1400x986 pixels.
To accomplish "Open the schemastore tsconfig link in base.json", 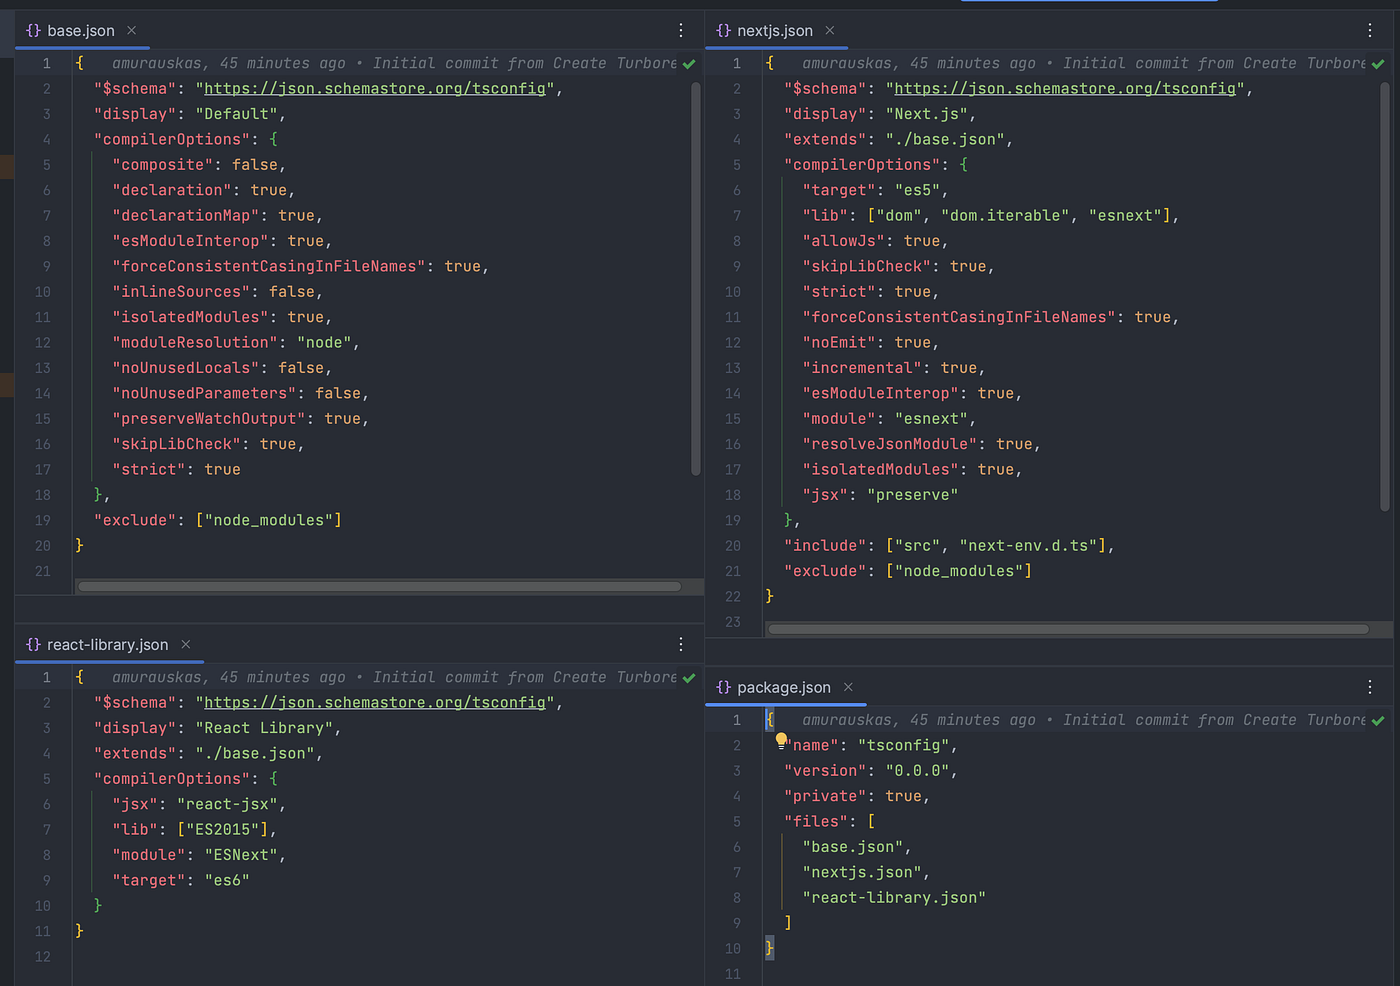I will coord(375,89).
